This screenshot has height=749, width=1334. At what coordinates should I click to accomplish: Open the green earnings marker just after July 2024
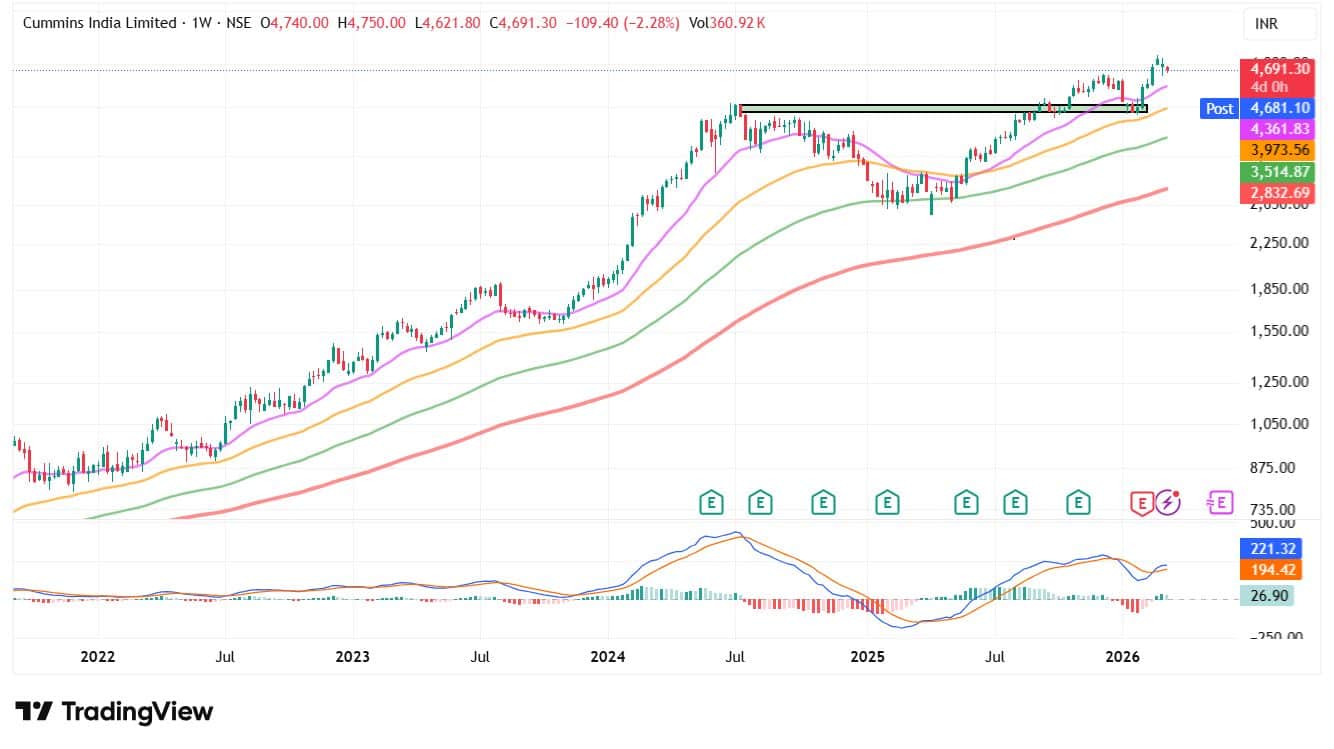click(760, 502)
